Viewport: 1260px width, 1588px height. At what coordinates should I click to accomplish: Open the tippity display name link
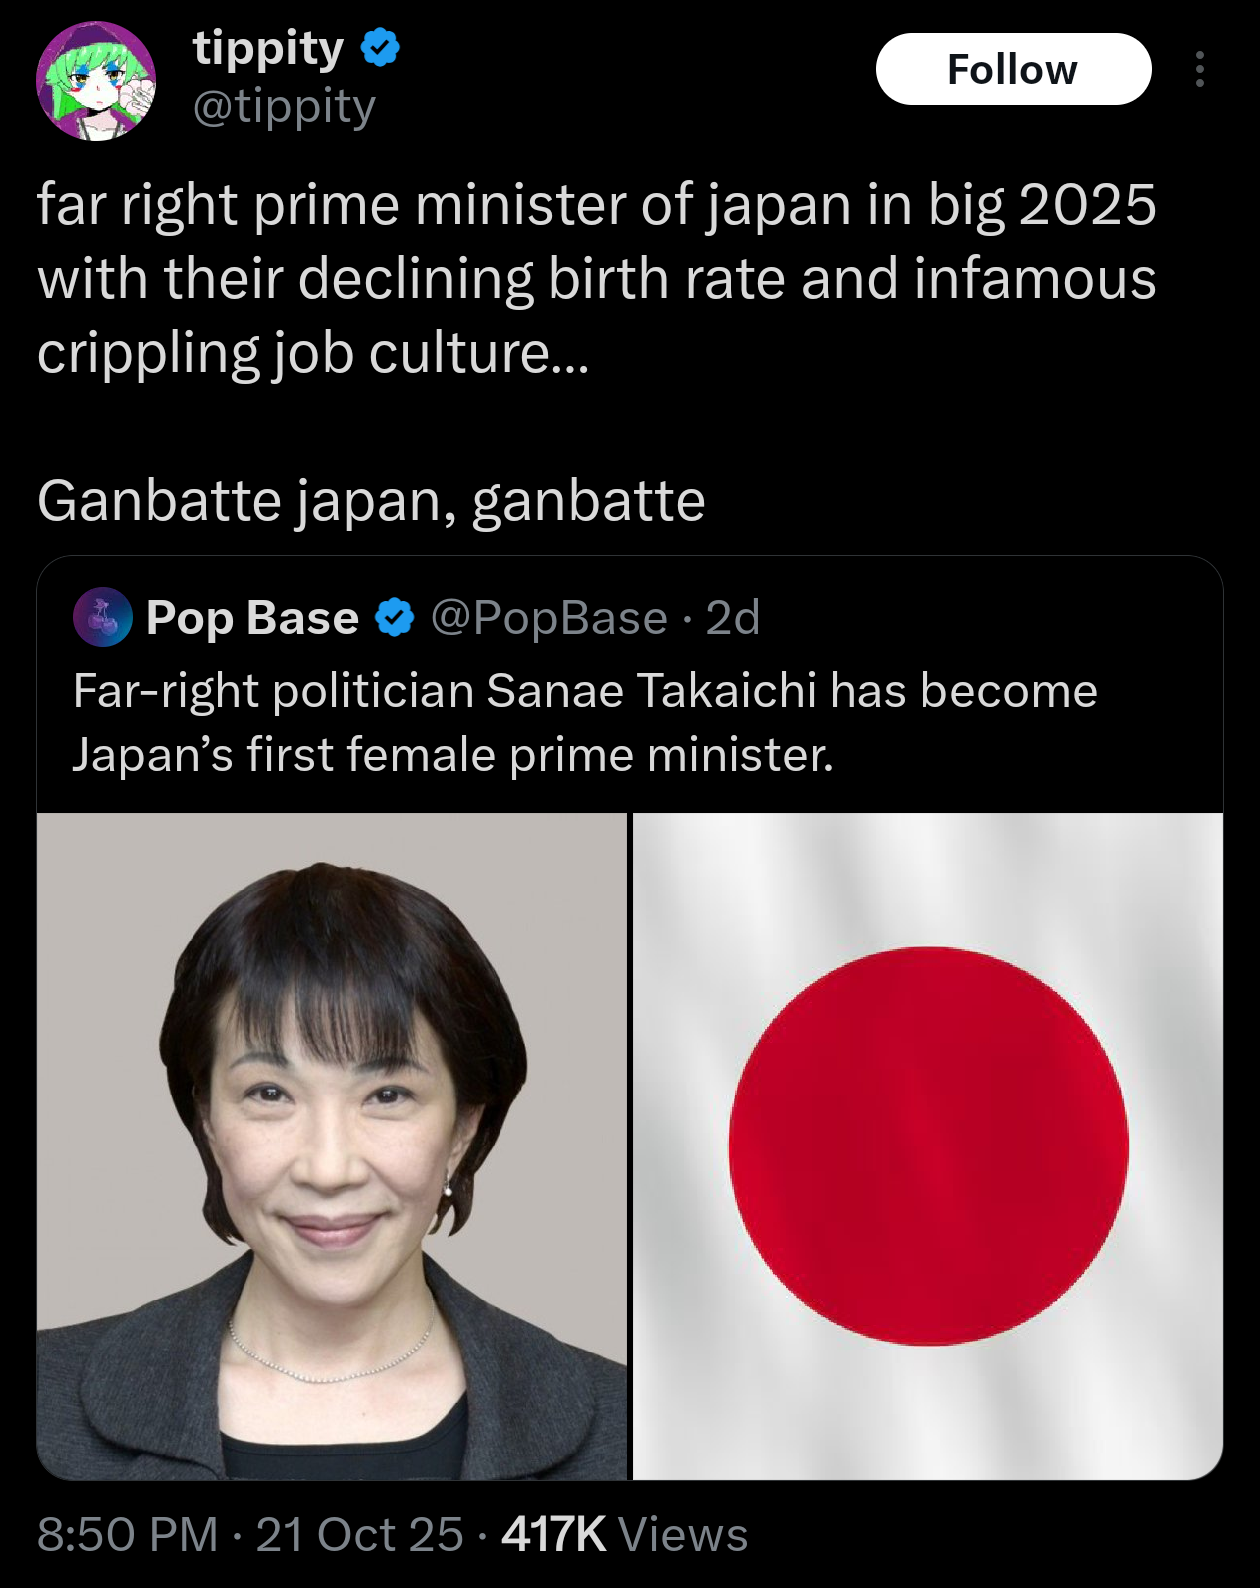pos(268,48)
